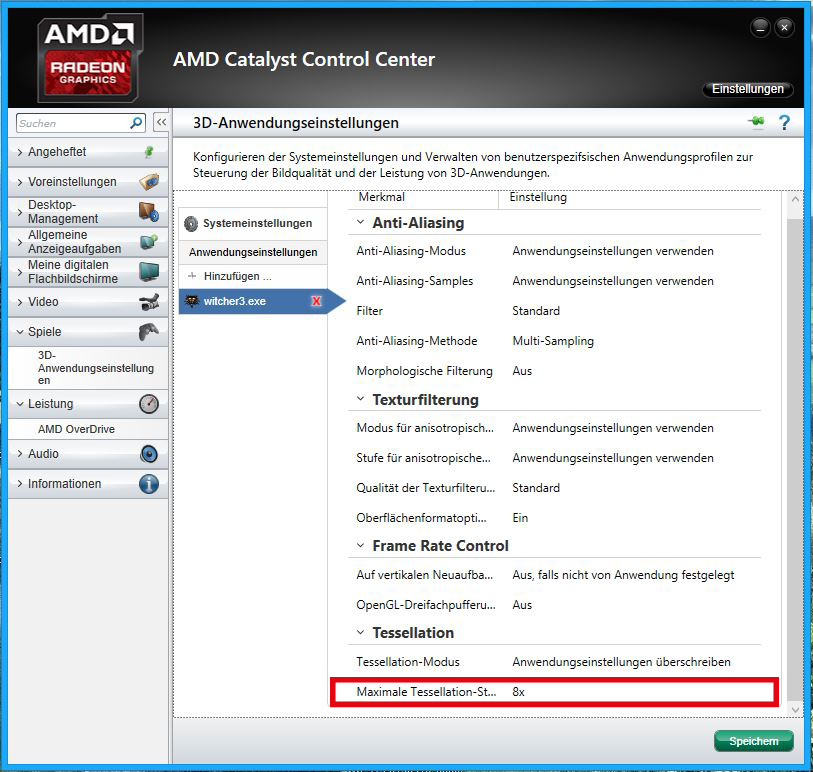Minimize the Catalyst Control Center window

pyautogui.click(x=760, y=27)
